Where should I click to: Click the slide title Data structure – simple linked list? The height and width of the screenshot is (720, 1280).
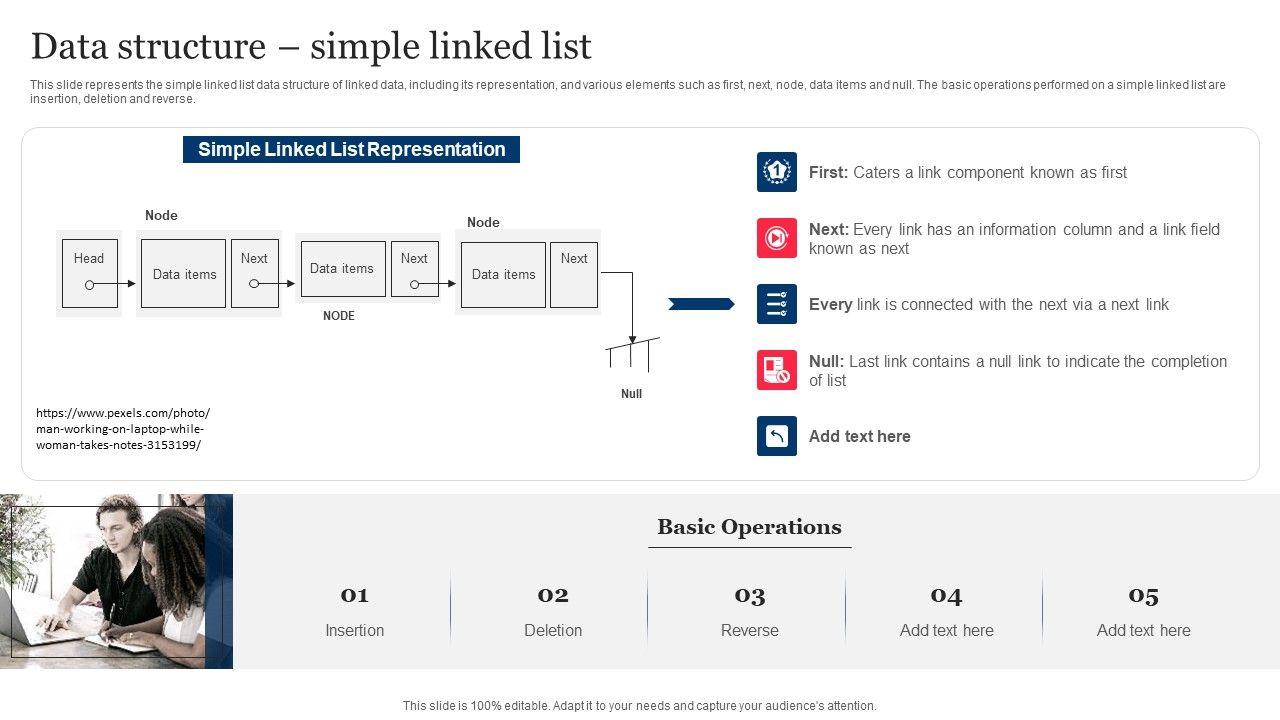[311, 46]
